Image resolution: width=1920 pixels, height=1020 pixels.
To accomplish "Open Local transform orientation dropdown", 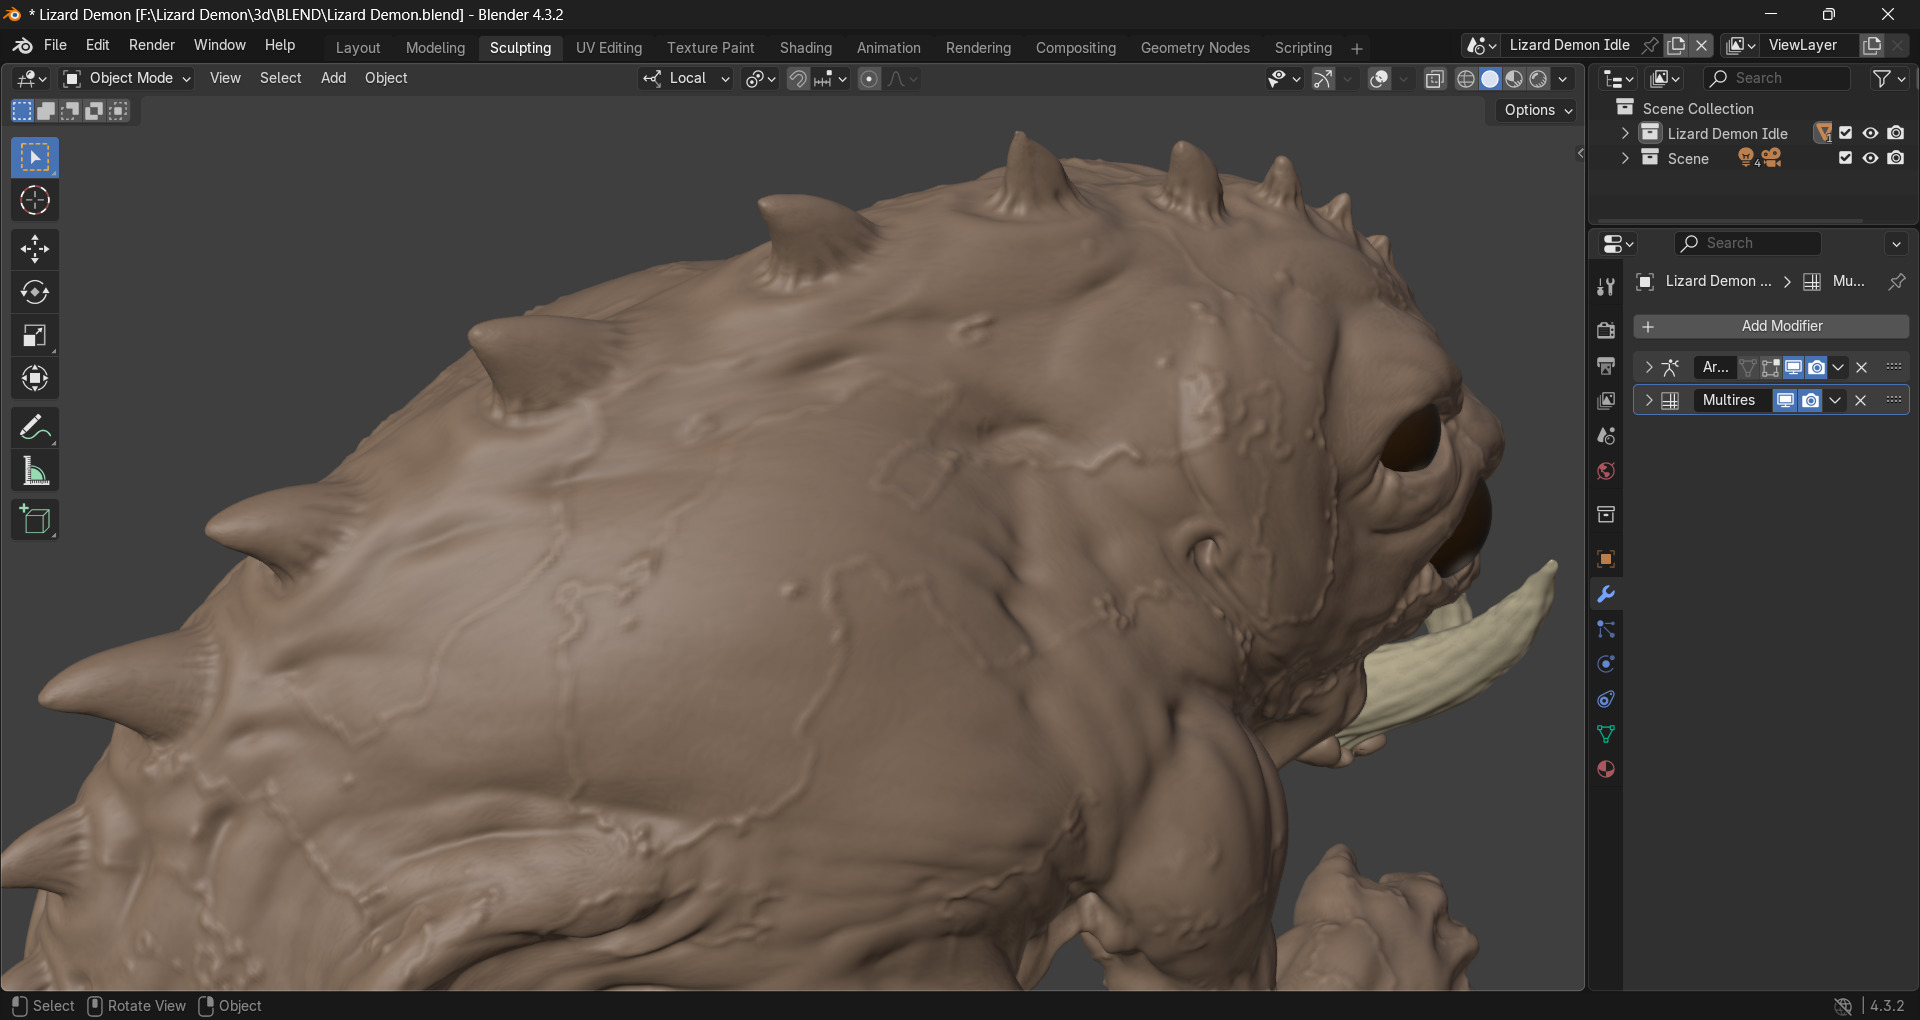I will [687, 79].
